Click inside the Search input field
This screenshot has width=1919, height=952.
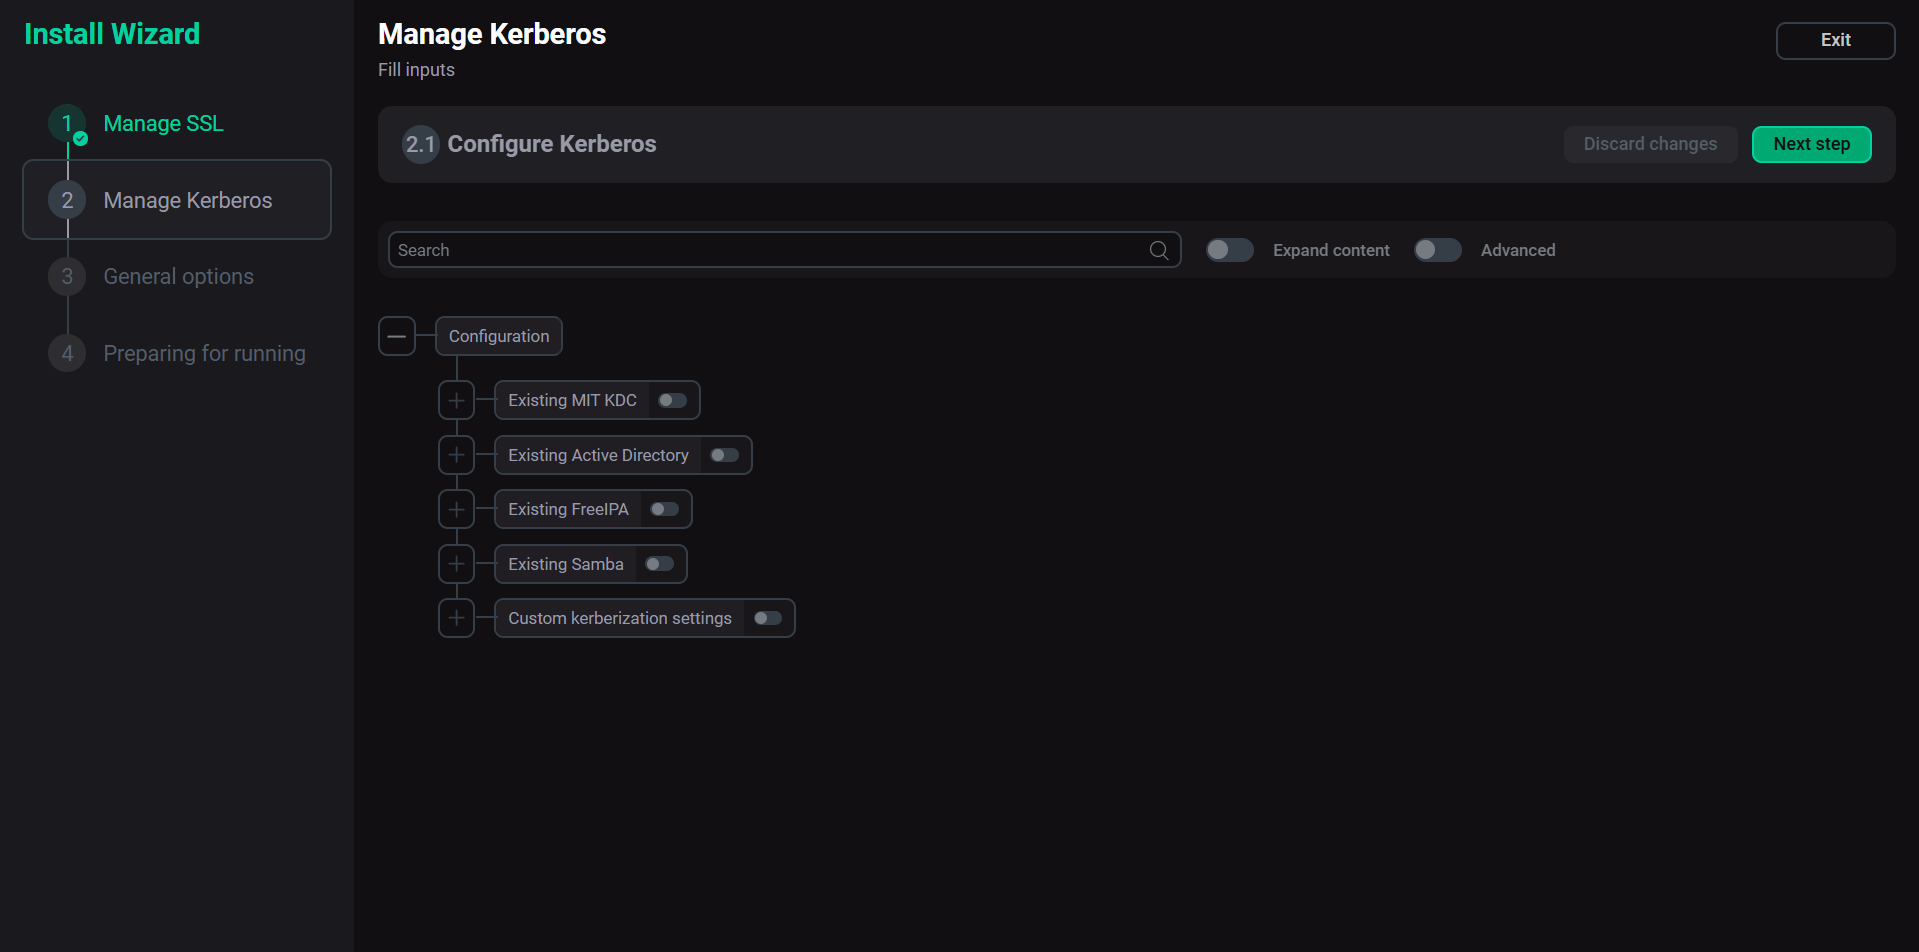[x=700, y=249]
